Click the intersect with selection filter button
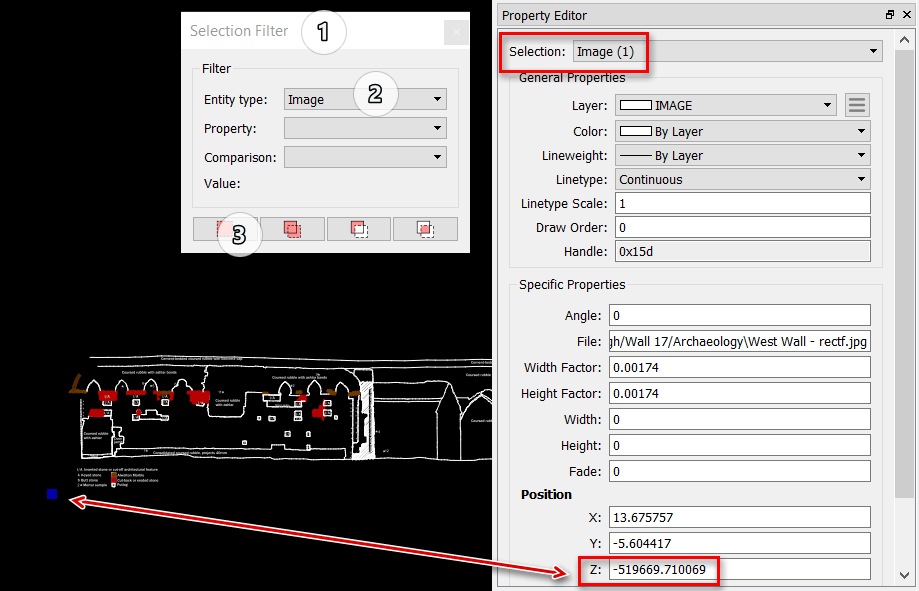919x591 pixels. pyautogui.click(x=426, y=229)
